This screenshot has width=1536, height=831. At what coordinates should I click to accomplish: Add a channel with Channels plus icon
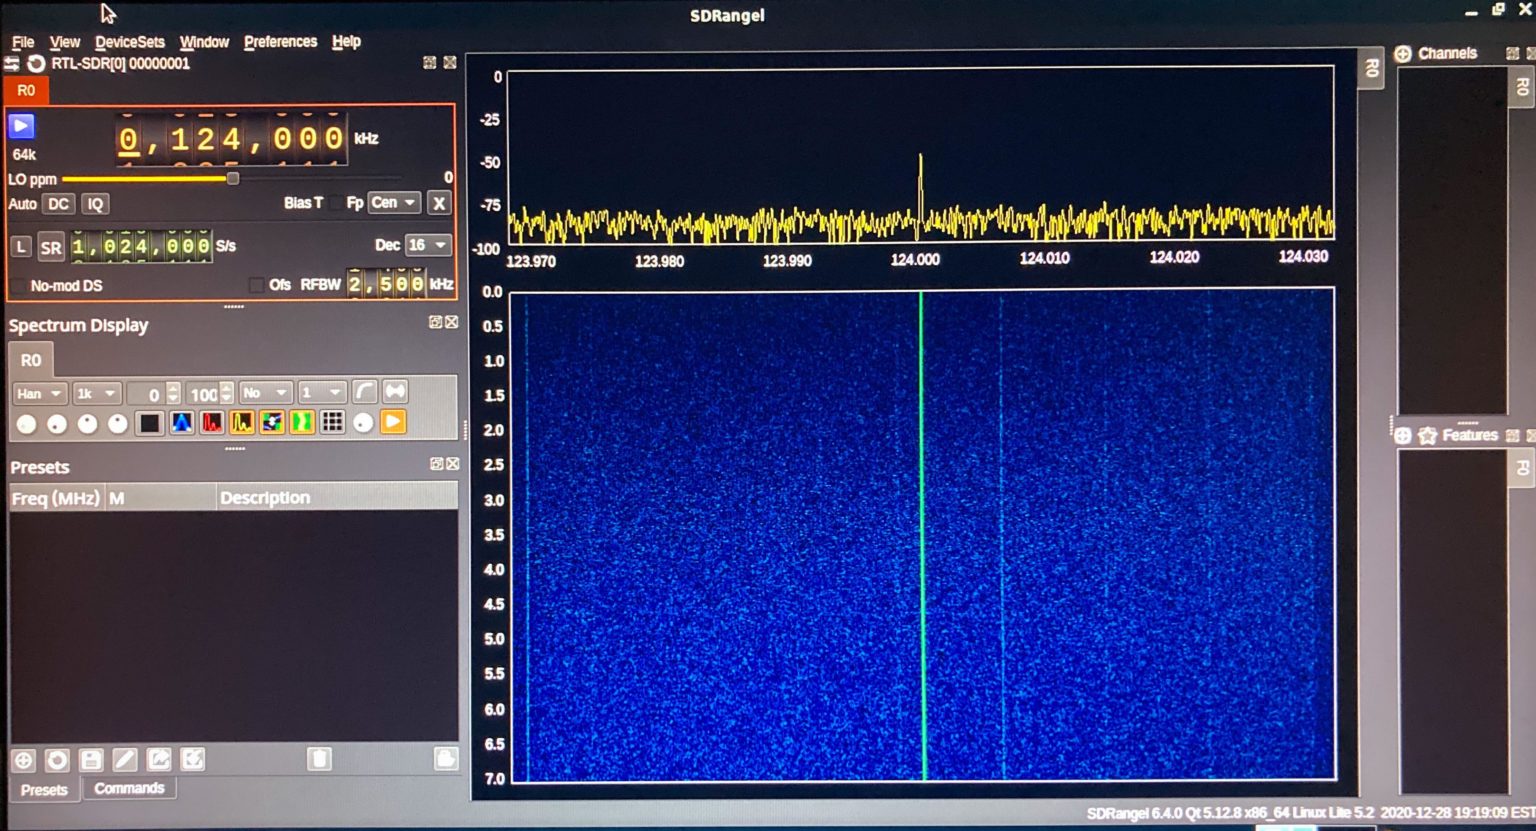[1403, 54]
